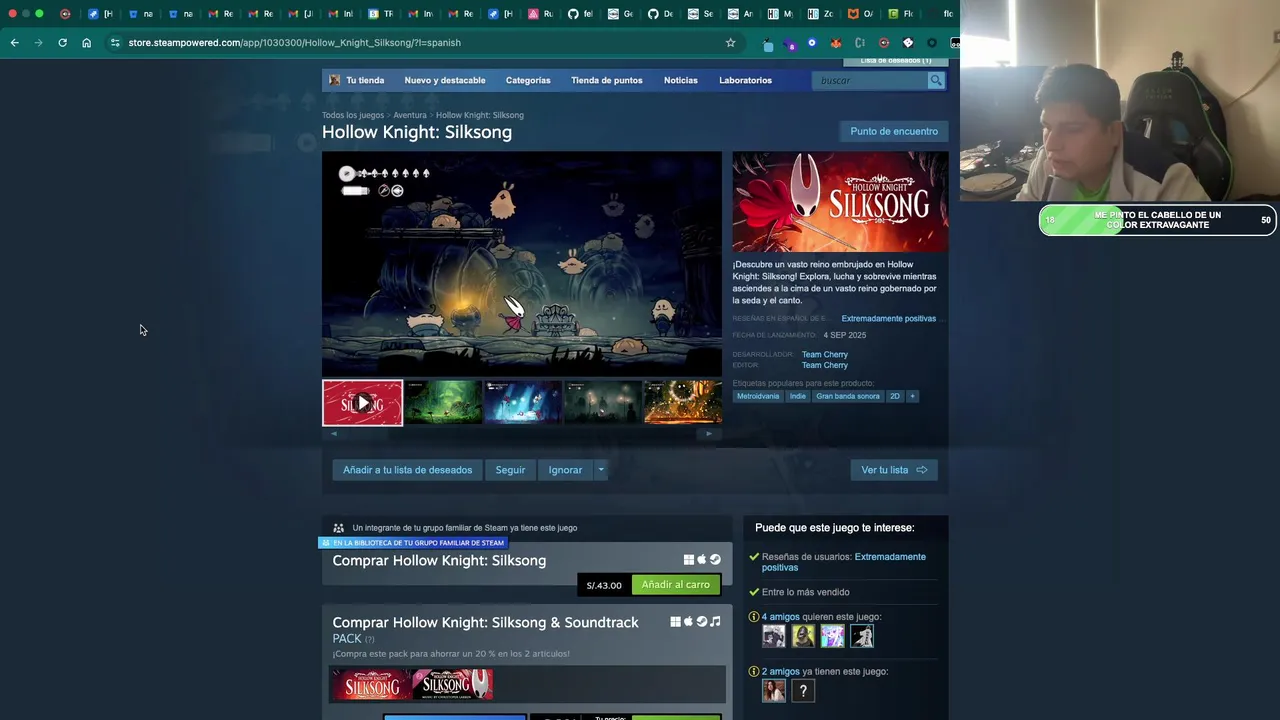The width and height of the screenshot is (1280, 720).
Task: Click the browser forward arrow
Action: click(38, 43)
